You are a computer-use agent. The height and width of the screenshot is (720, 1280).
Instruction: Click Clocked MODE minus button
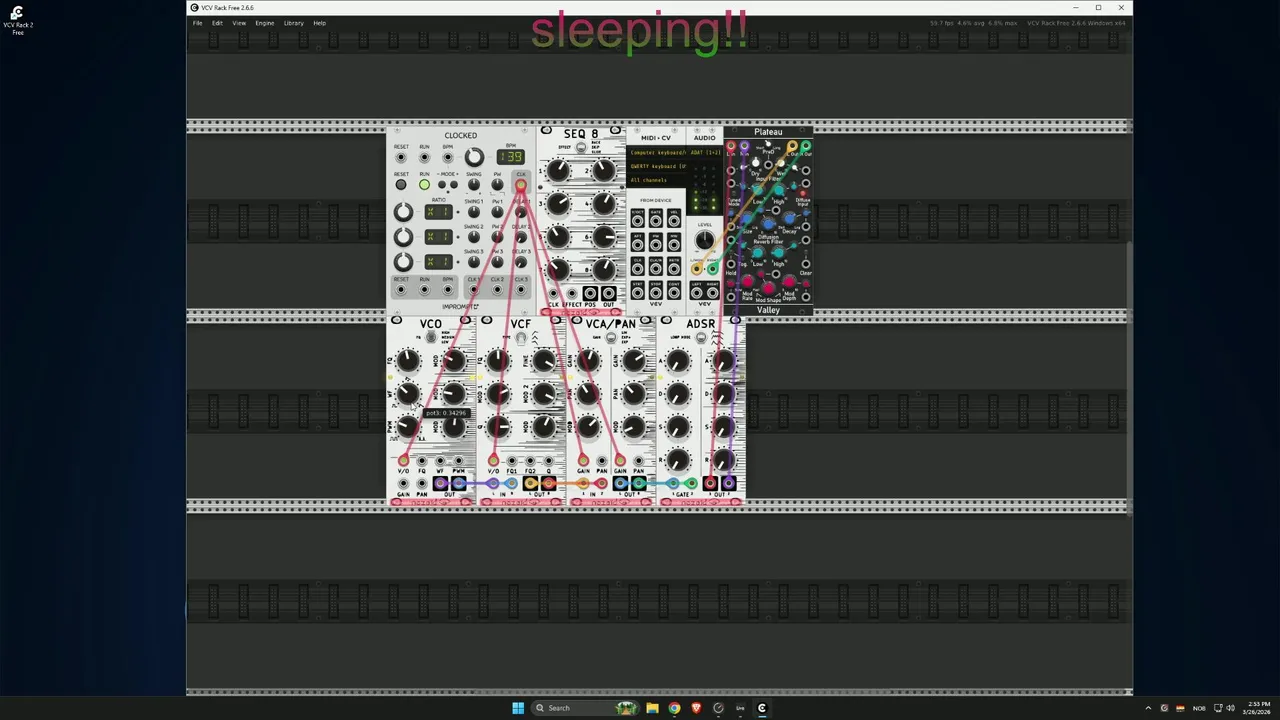(442, 184)
